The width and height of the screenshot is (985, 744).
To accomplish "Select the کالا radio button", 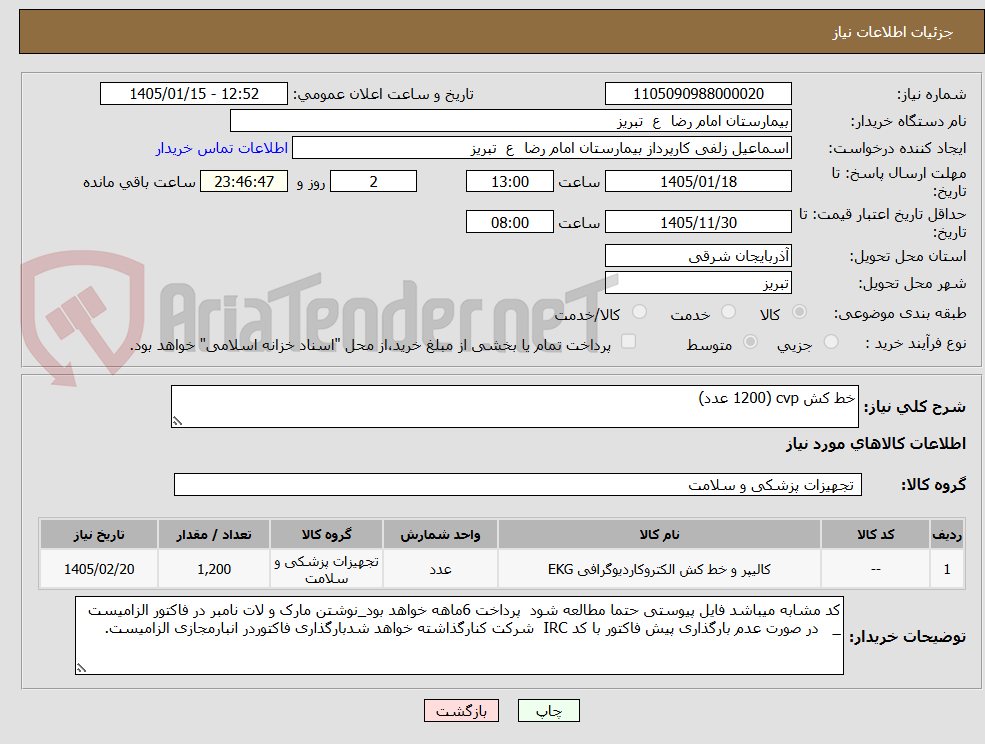I will tap(800, 312).
